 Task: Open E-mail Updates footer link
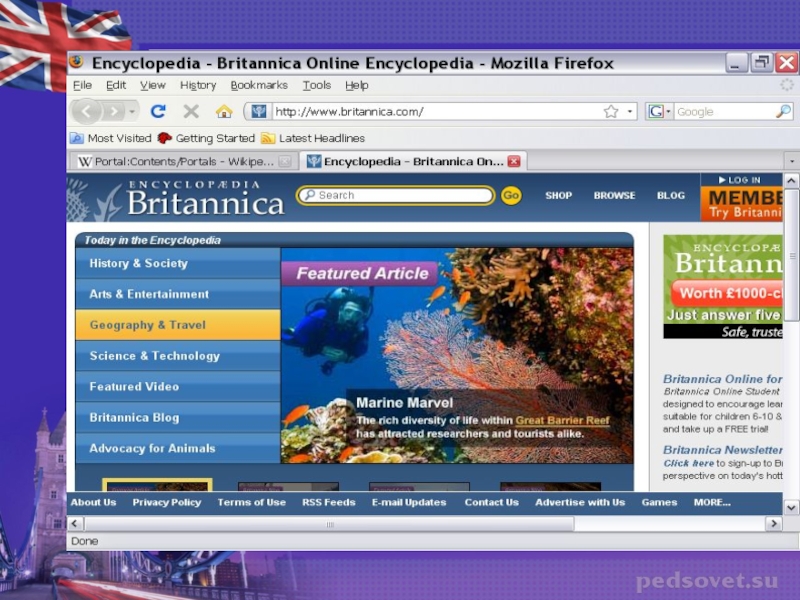click(x=409, y=503)
